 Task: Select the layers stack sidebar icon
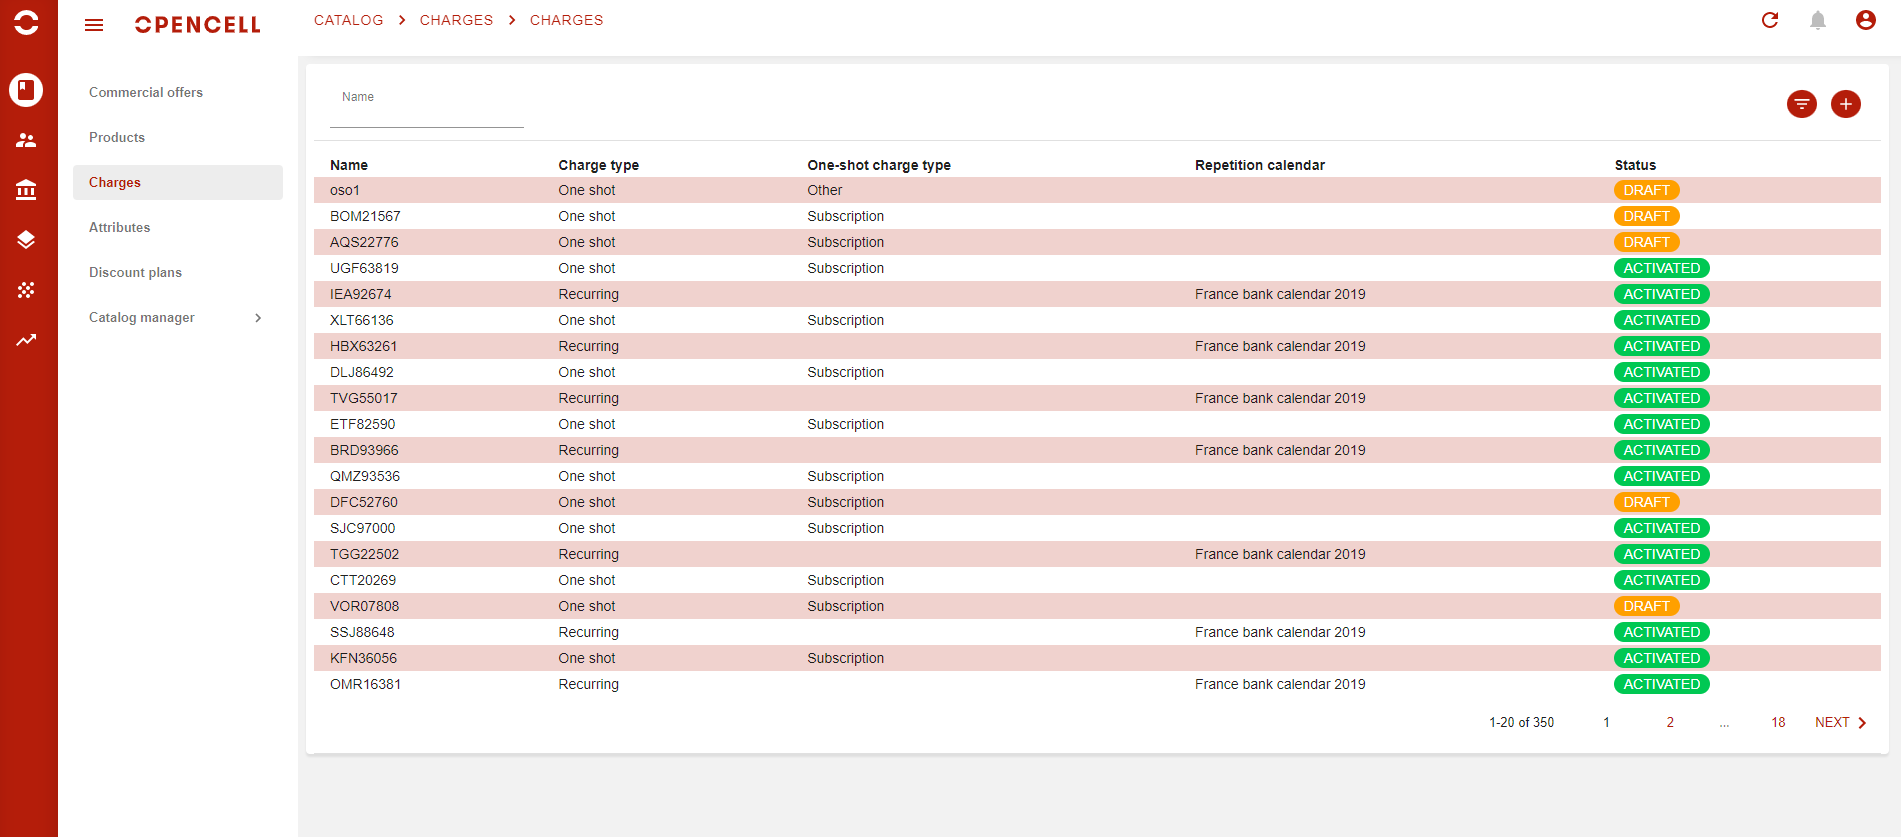(x=26, y=240)
